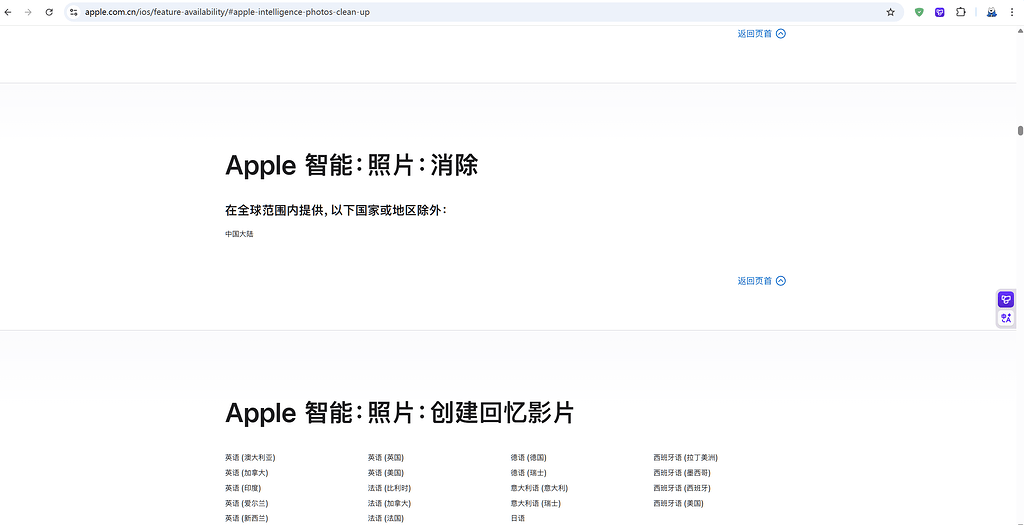Screen dimensions: 1024x525
Task: Open site information icon in address bar
Action: point(74,12)
